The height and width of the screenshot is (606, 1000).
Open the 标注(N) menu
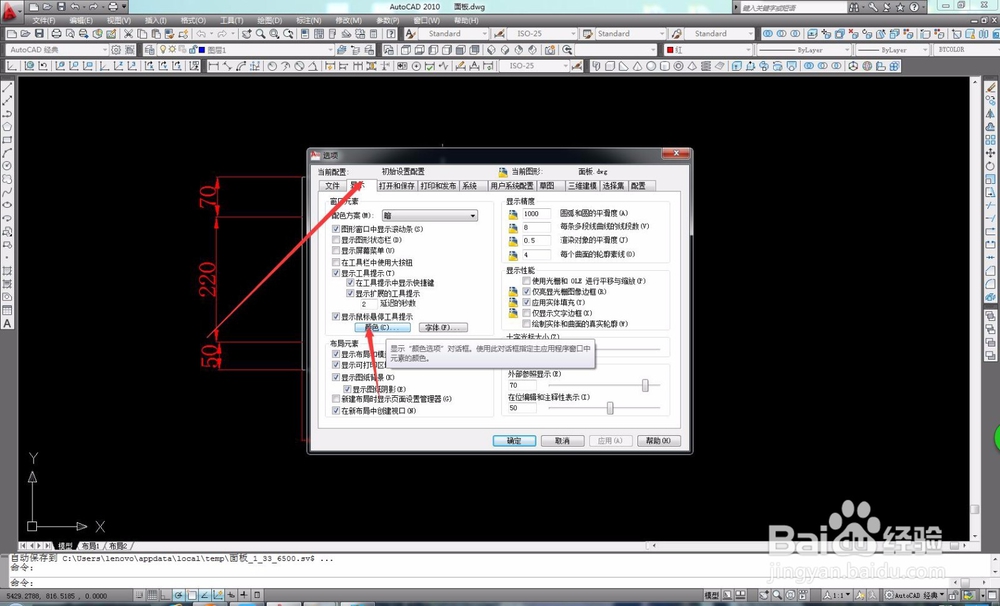pos(309,20)
